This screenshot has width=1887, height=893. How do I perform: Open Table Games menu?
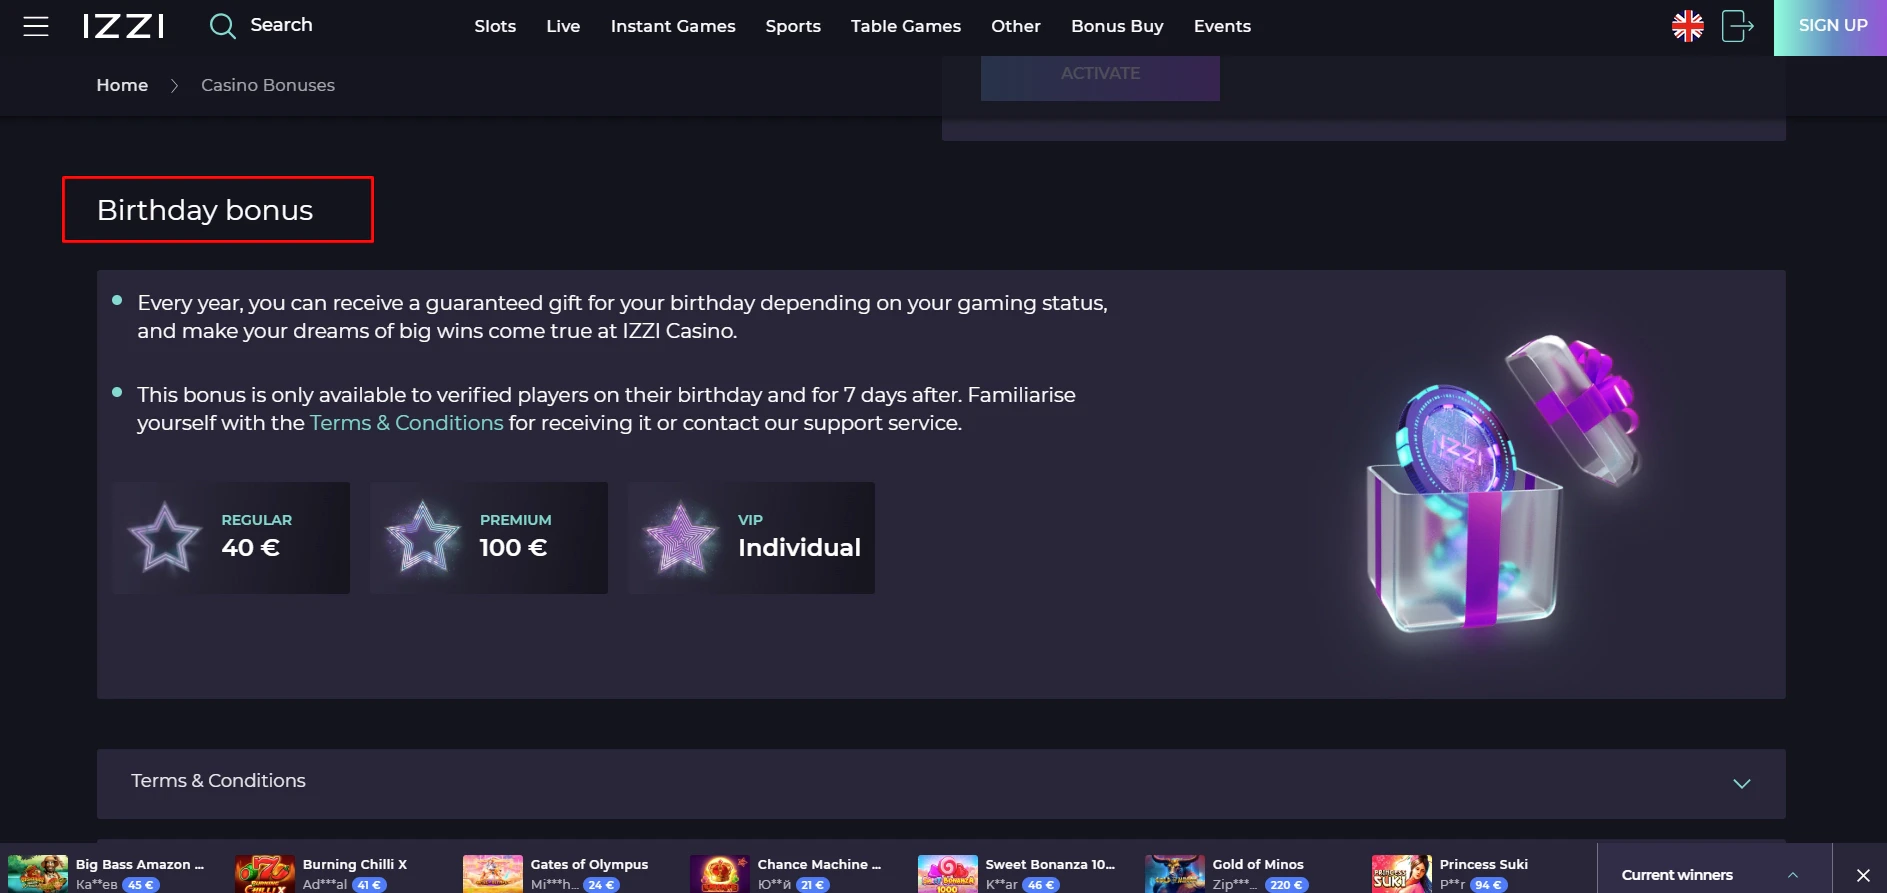(x=906, y=26)
